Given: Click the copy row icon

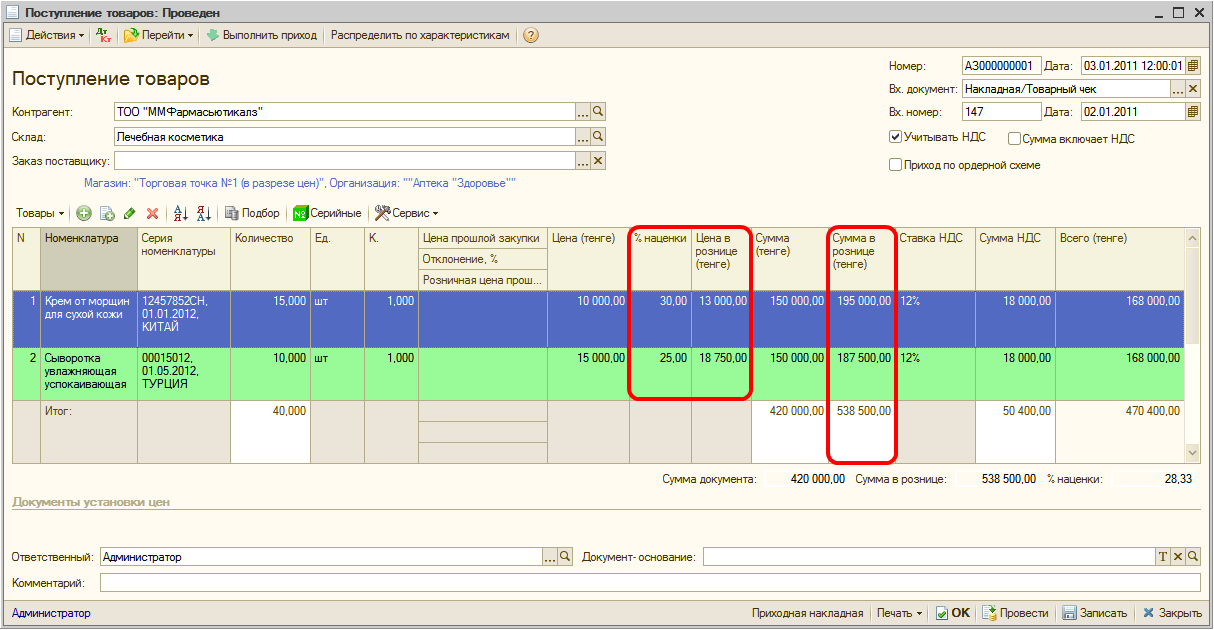Looking at the screenshot, I should [107, 213].
